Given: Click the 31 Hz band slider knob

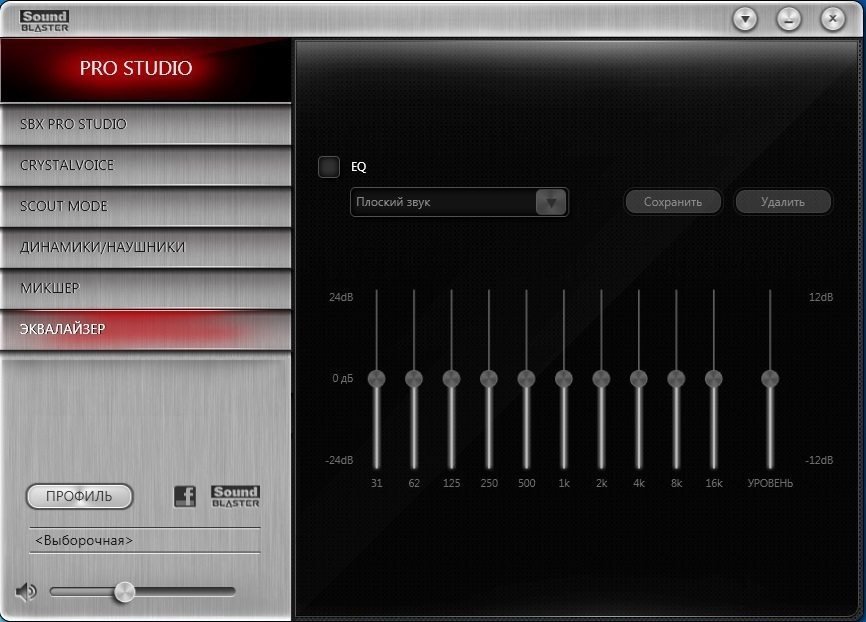Looking at the screenshot, I should click(377, 379).
